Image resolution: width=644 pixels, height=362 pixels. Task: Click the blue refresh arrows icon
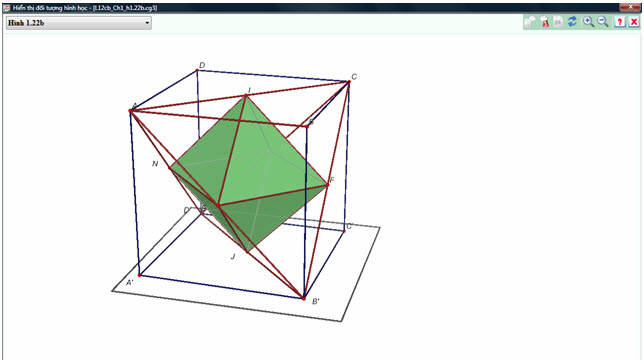click(572, 22)
